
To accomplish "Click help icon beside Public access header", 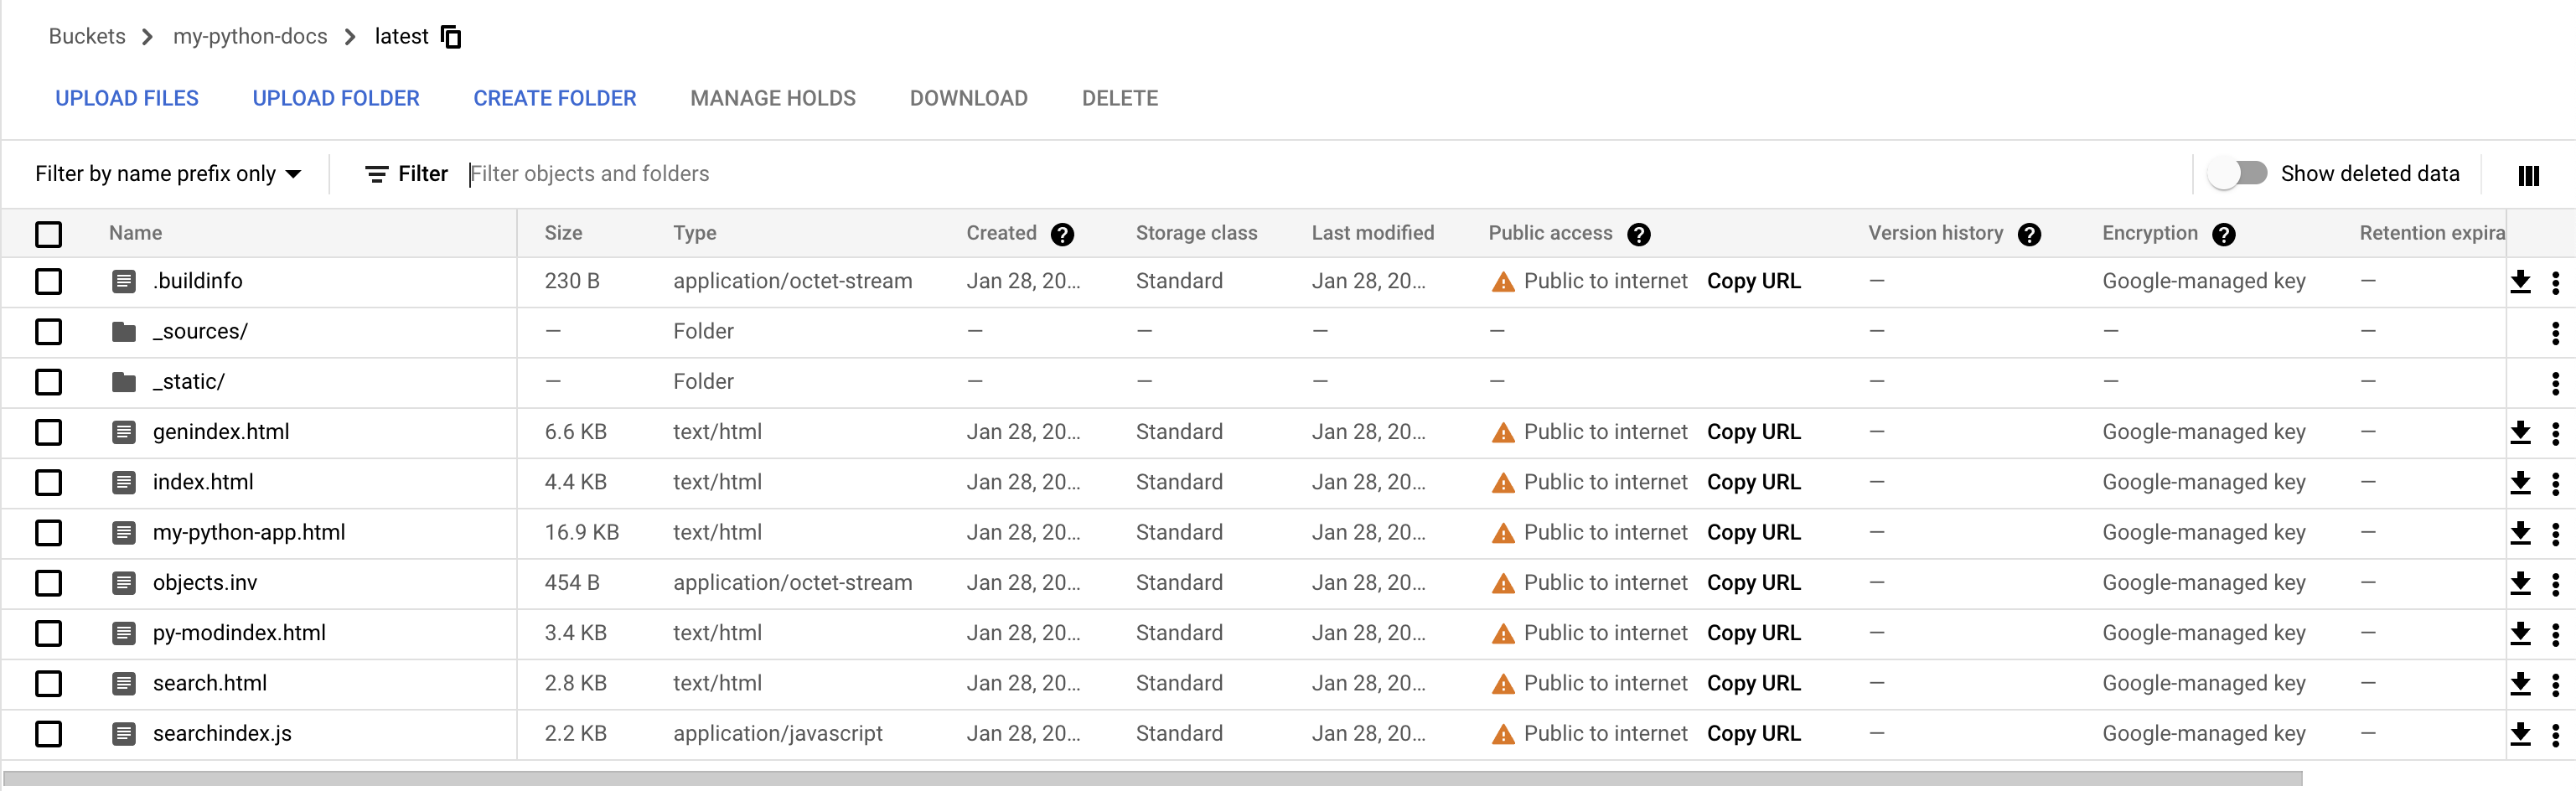I will pos(1638,234).
